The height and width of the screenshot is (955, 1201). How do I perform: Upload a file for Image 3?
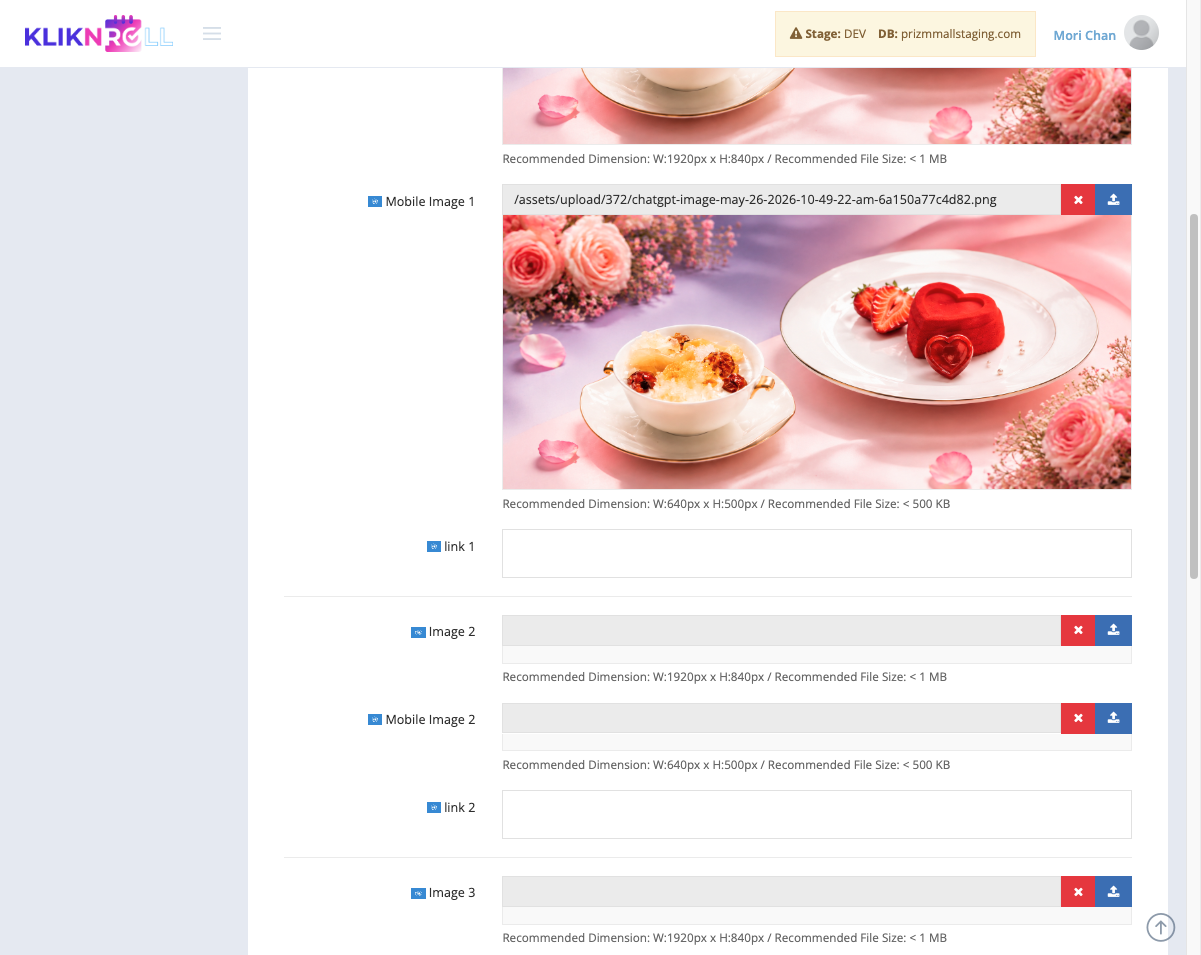click(1114, 892)
